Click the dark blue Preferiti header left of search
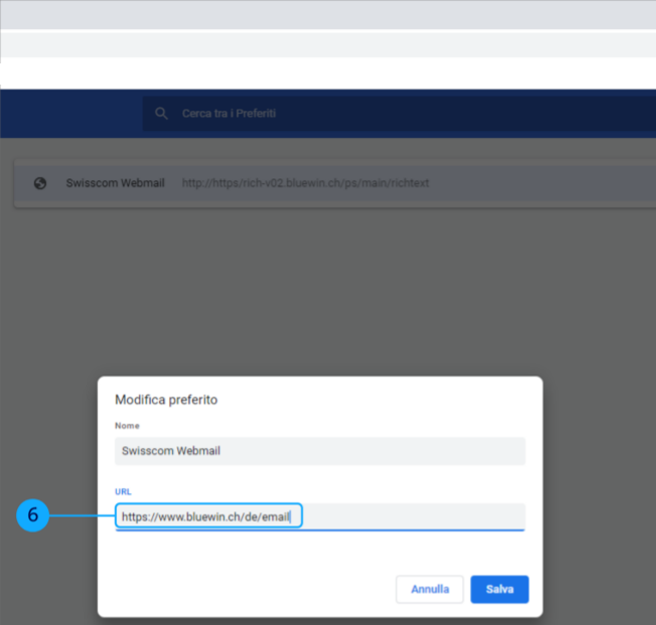The image size is (656, 625). coord(70,114)
